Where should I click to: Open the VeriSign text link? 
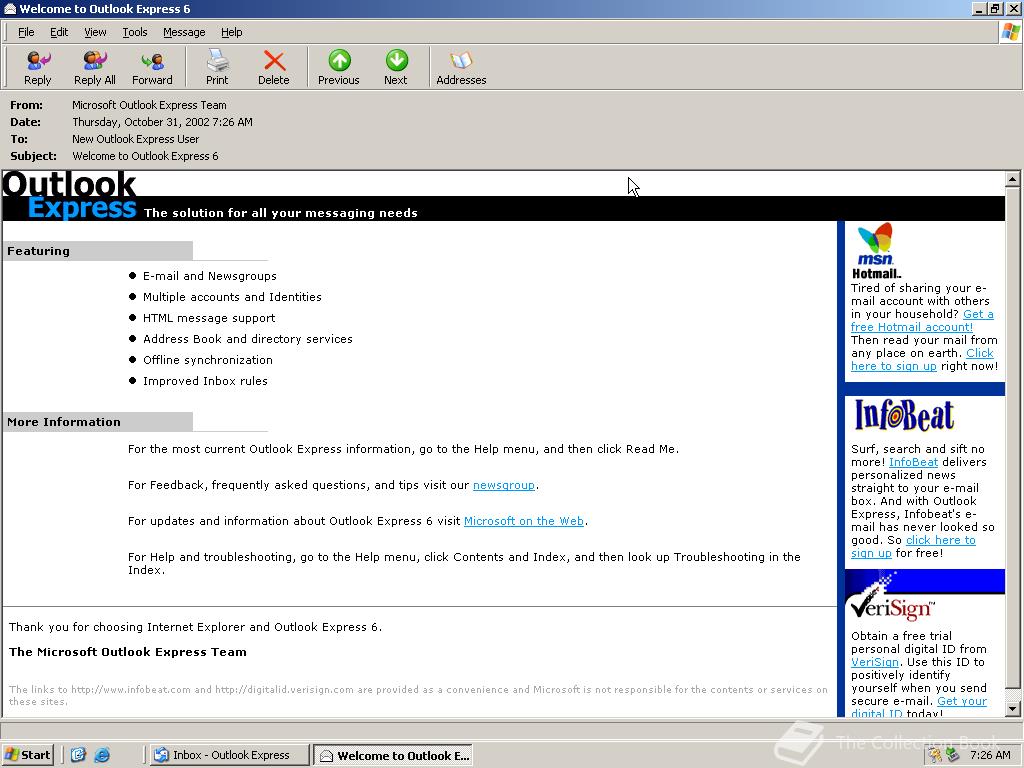point(874,662)
